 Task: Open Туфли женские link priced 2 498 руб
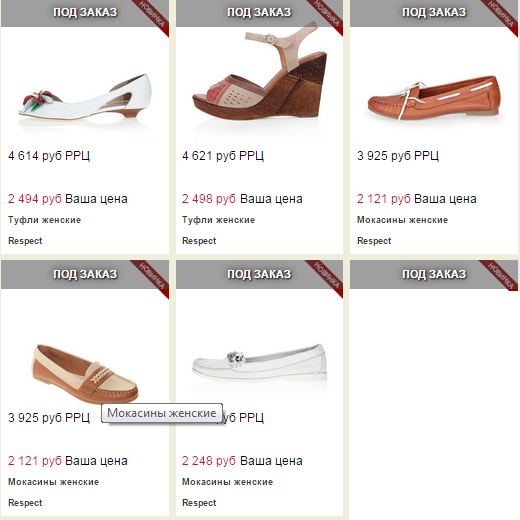[218, 220]
